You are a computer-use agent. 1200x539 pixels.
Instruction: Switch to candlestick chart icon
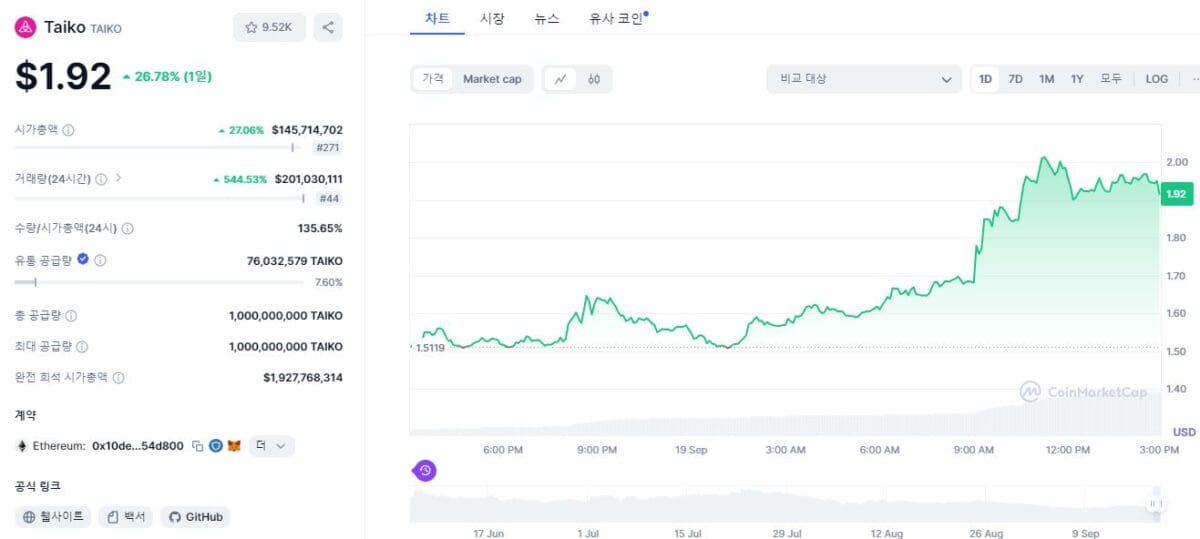pyautogui.click(x=594, y=79)
